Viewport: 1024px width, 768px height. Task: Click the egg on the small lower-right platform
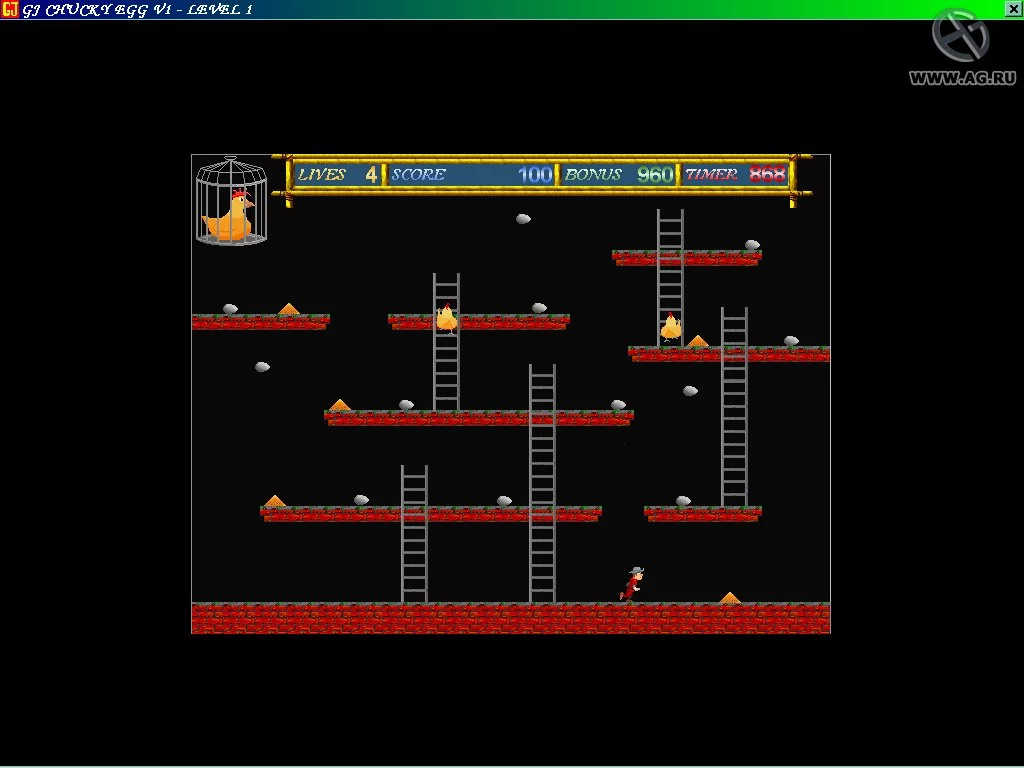[x=683, y=501]
